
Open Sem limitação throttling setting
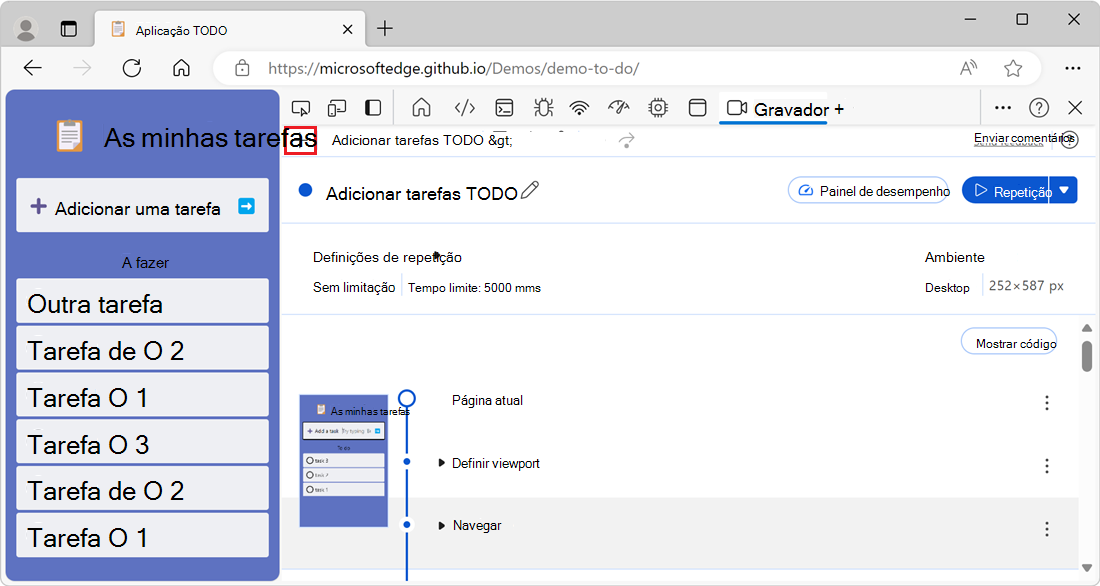click(354, 288)
